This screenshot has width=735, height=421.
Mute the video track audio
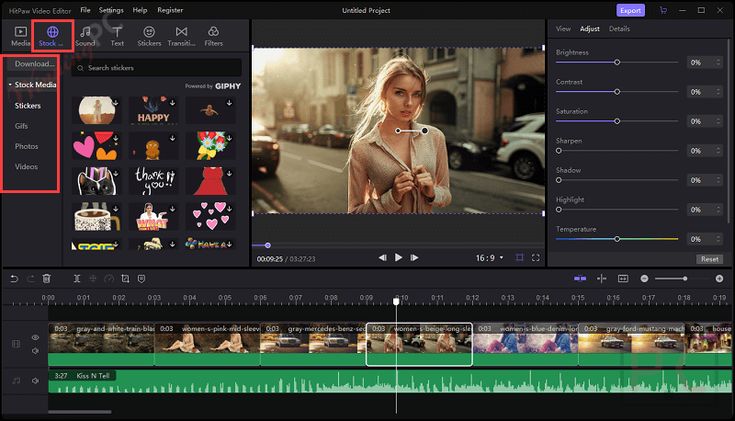35,351
